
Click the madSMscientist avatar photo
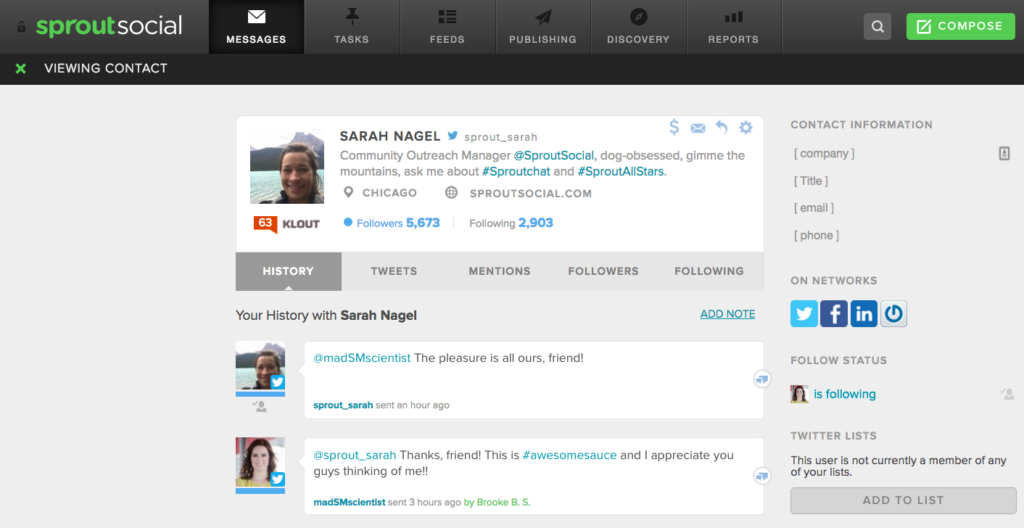point(260,462)
